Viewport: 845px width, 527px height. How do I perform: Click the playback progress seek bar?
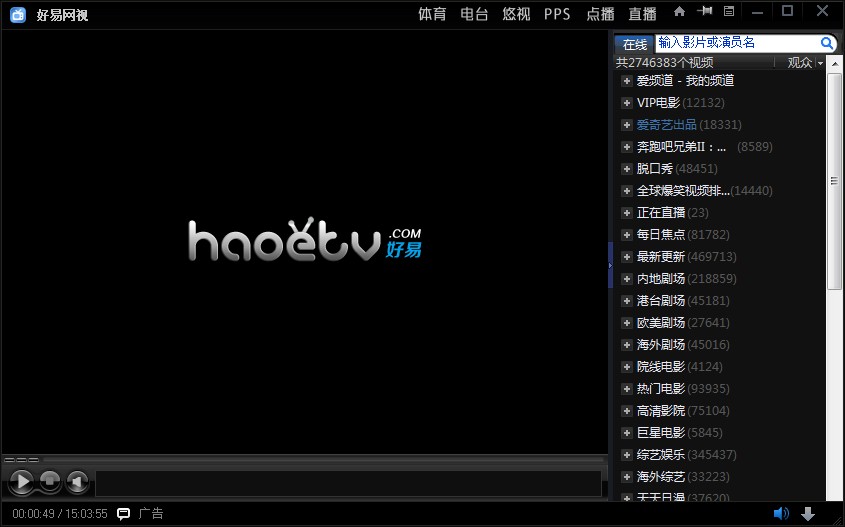pos(323,460)
